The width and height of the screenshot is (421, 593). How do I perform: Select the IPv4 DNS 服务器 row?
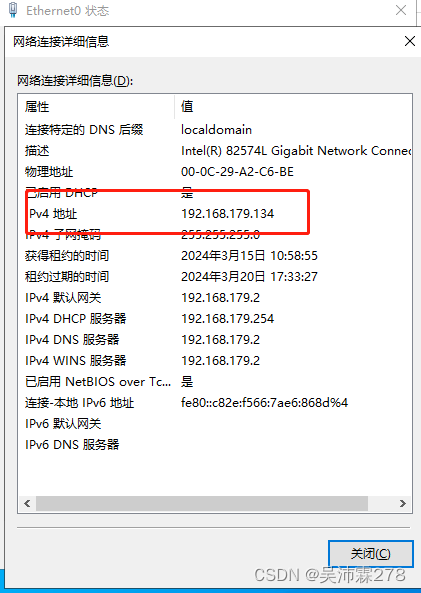tap(215, 340)
